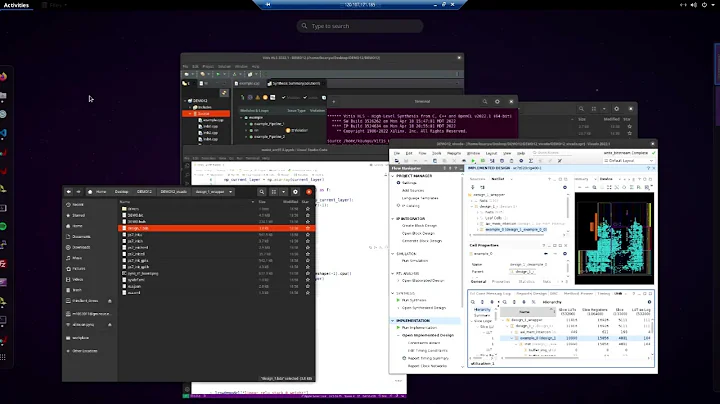Open Music in Files sidebar

click(77, 258)
